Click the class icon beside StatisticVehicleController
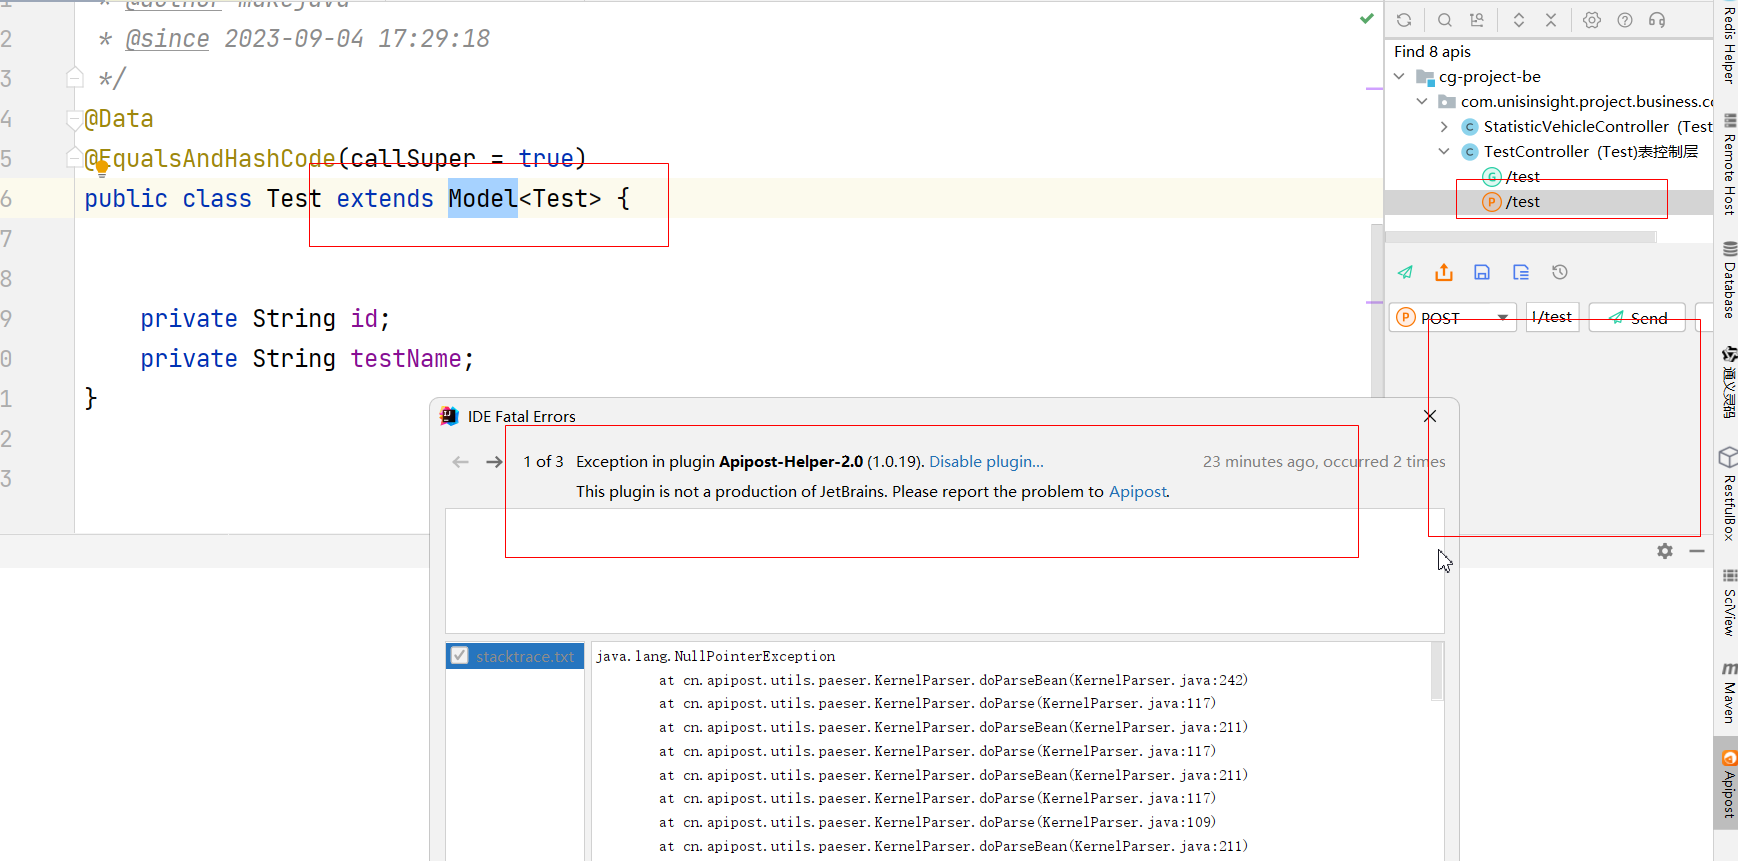This screenshot has height=861, width=1738. [1470, 127]
